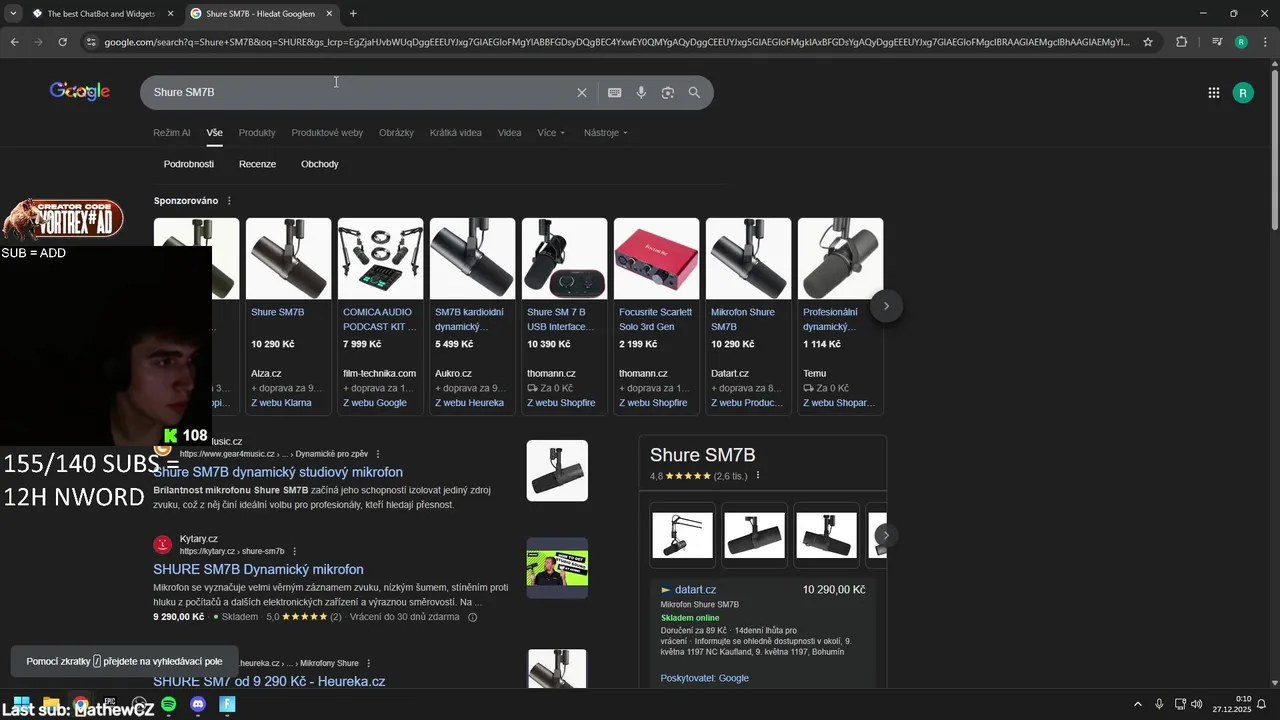The height and width of the screenshot is (720, 1280).
Task: Open the tab search dropdown in Chrome
Action: pos(13,14)
